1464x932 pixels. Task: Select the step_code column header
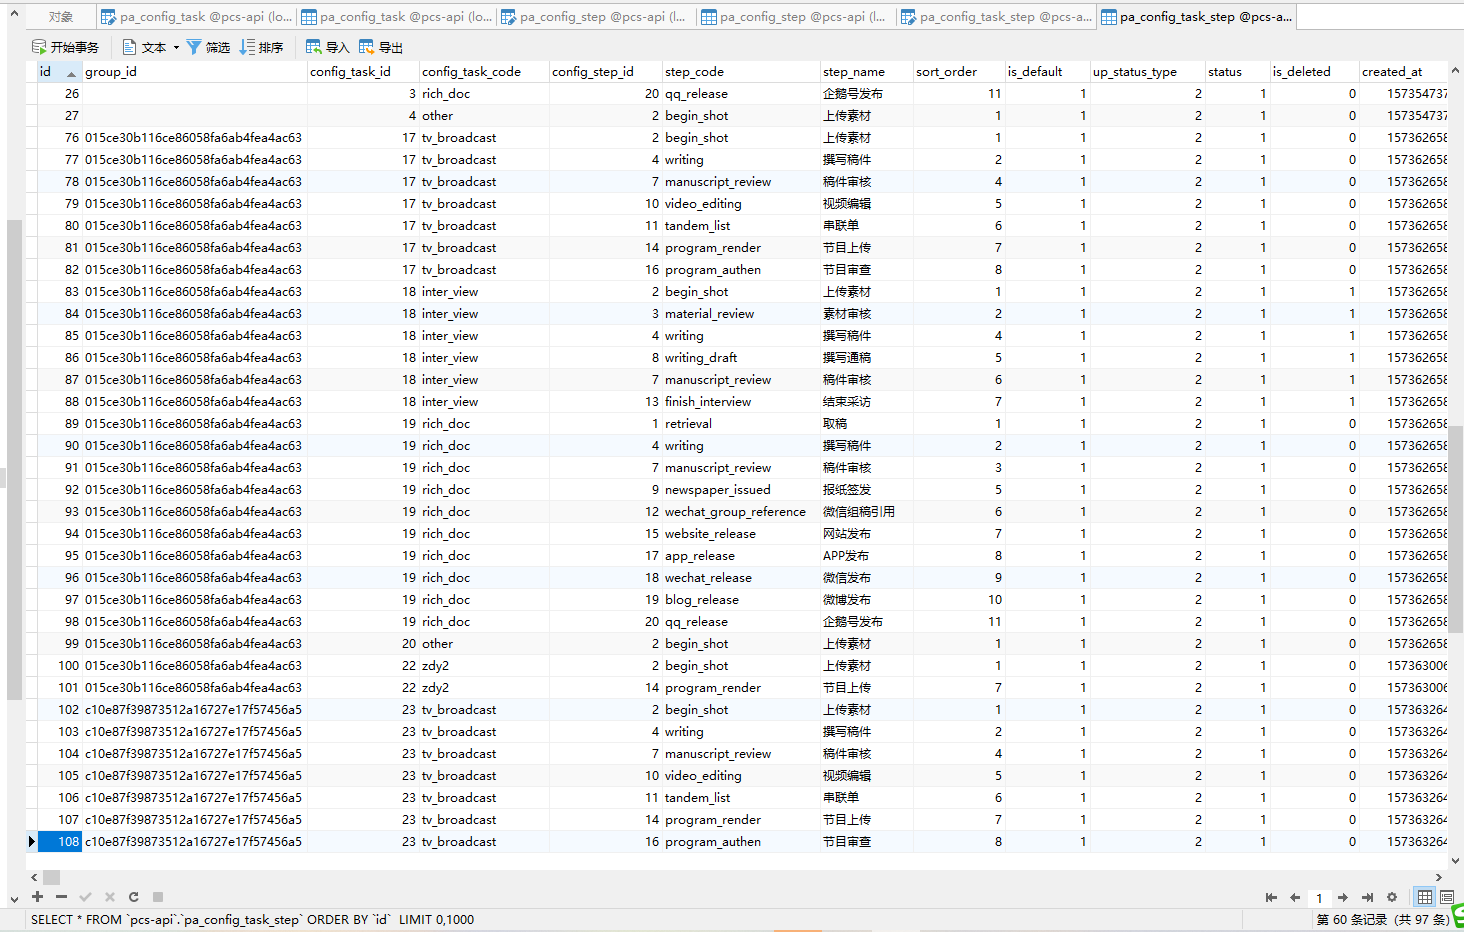[694, 71]
